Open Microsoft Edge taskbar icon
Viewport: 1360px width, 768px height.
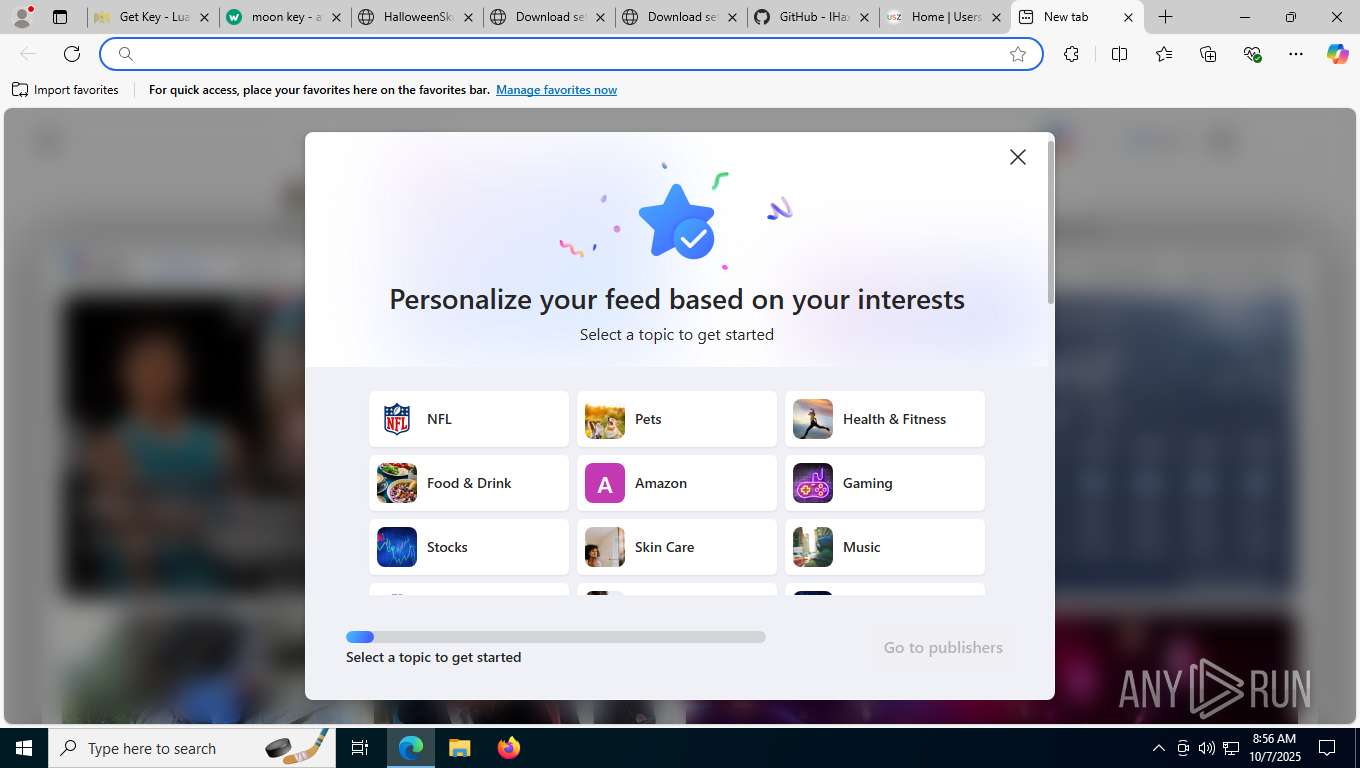tap(411, 748)
